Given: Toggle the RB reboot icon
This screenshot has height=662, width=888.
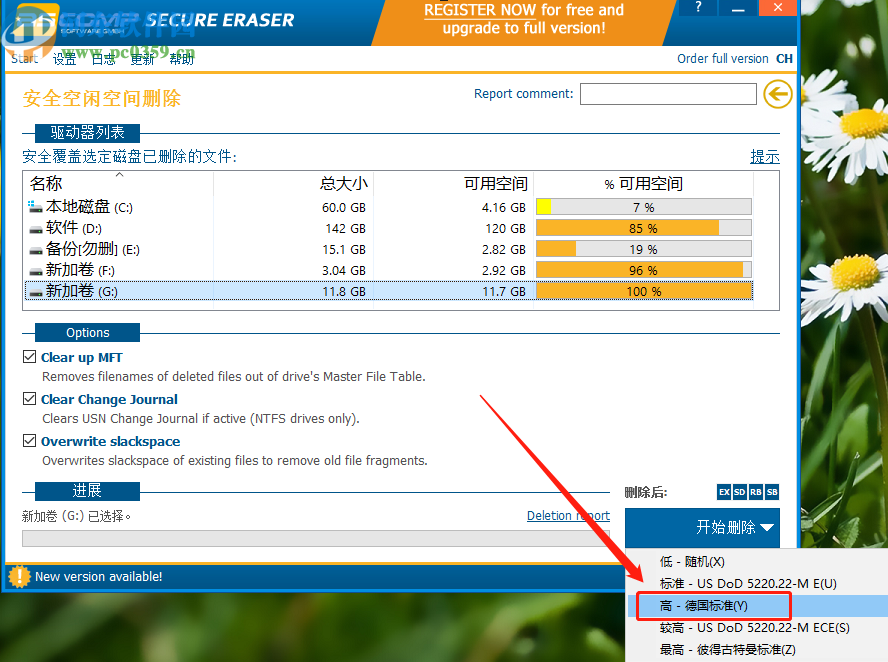Looking at the screenshot, I should pyautogui.click(x=756, y=492).
